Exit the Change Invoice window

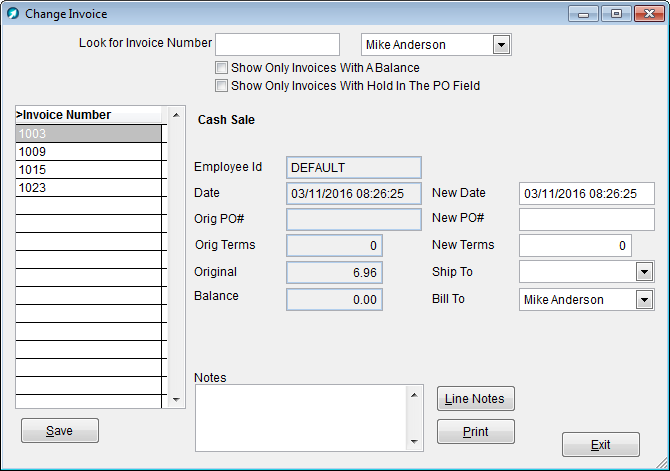coord(600,445)
